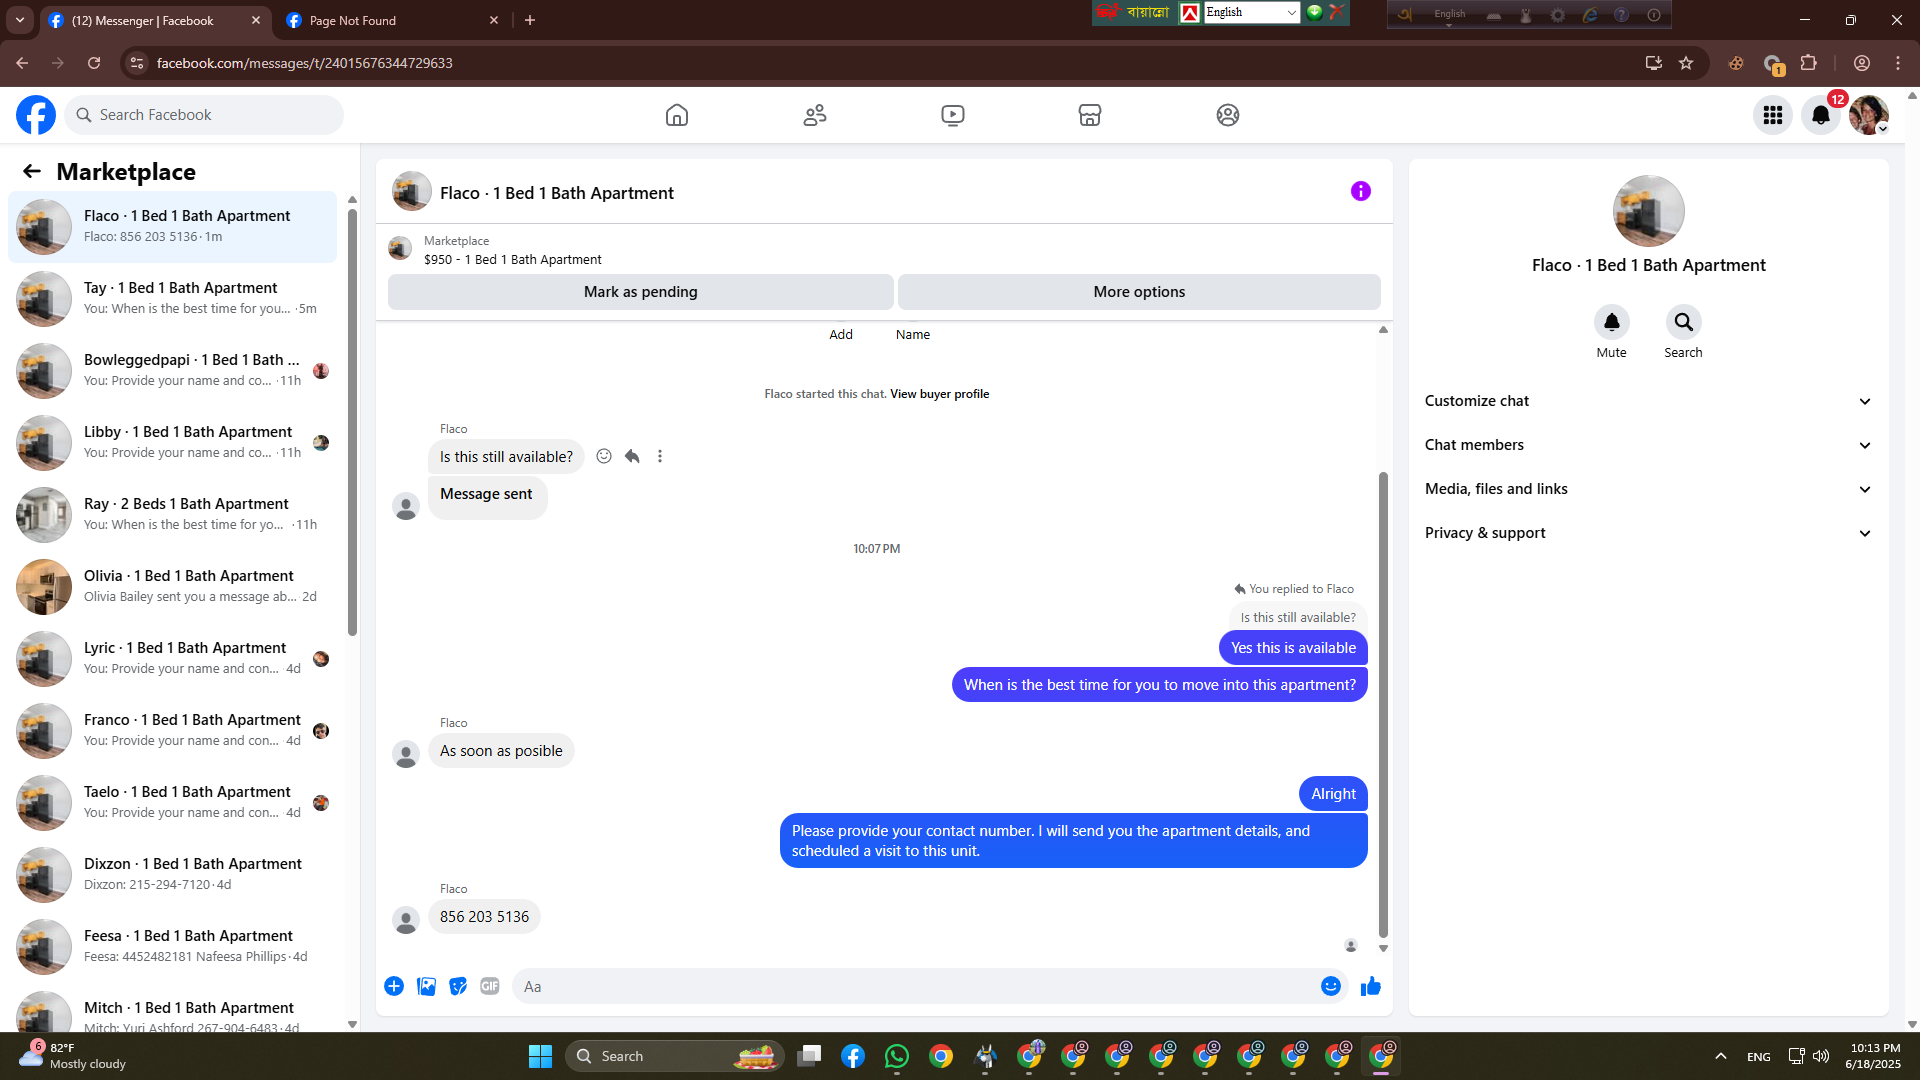
Task: Open the account profile dropdown
Action: tap(1869, 115)
